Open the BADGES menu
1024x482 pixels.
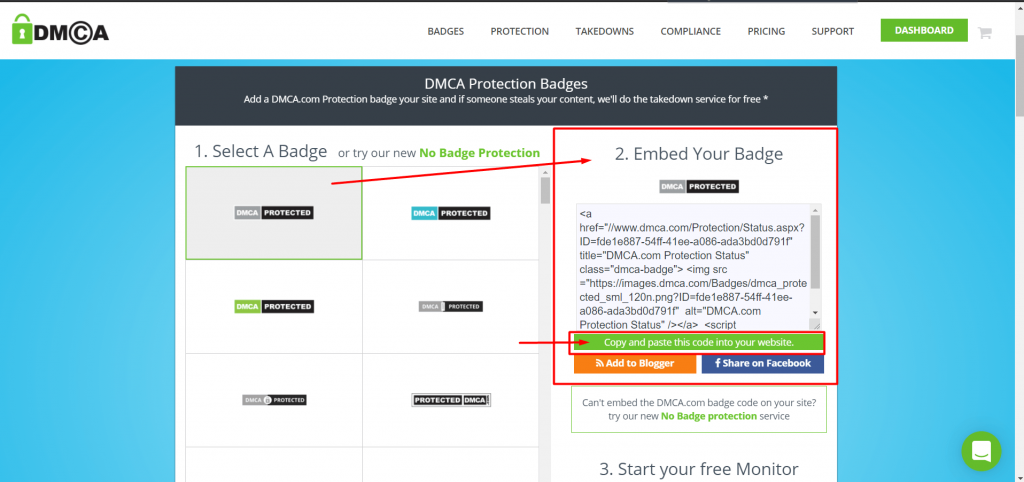tap(445, 31)
